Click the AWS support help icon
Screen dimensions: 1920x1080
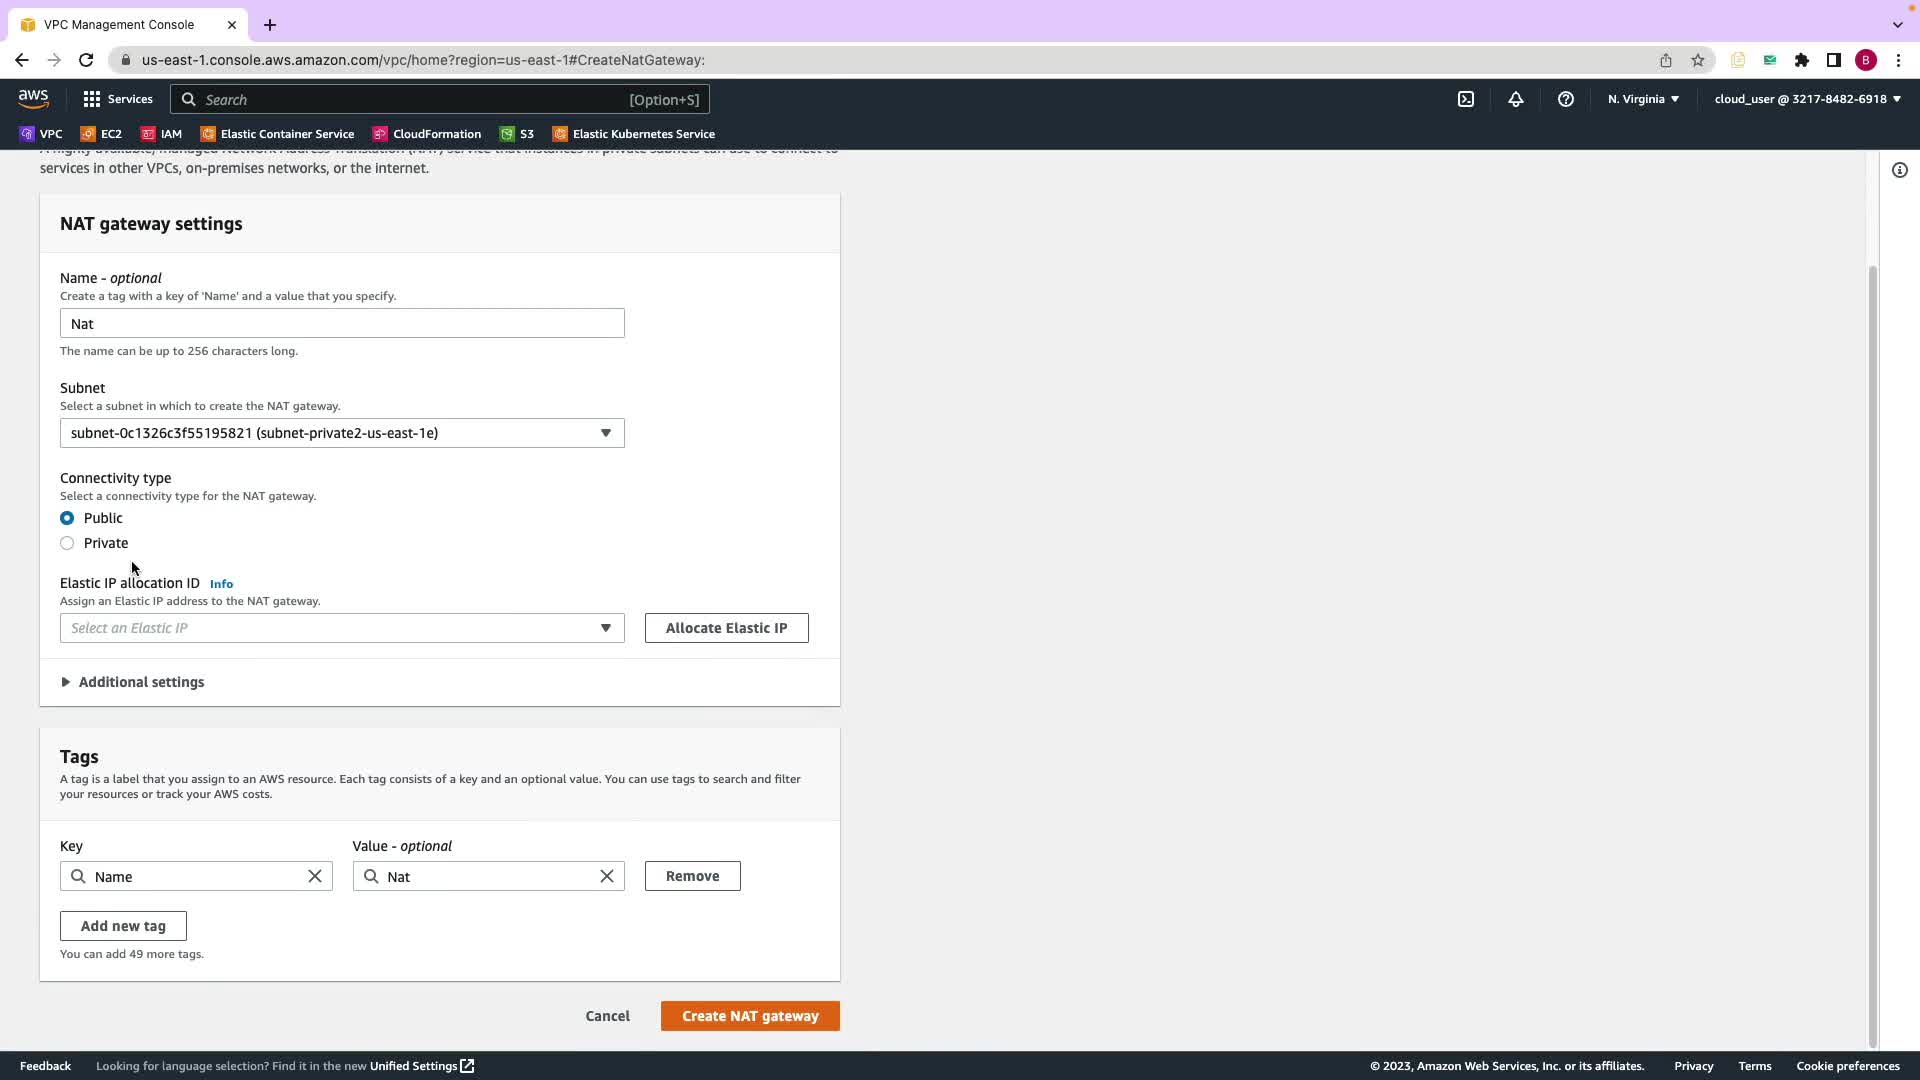pyautogui.click(x=1566, y=99)
